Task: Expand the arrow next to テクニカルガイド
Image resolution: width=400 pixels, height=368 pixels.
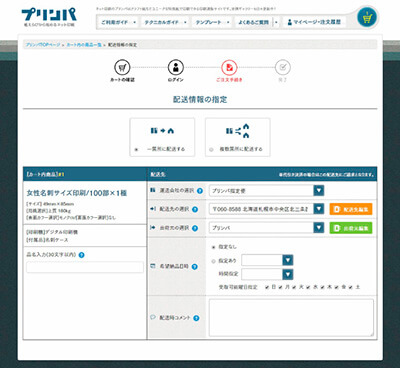Action: click(185, 22)
